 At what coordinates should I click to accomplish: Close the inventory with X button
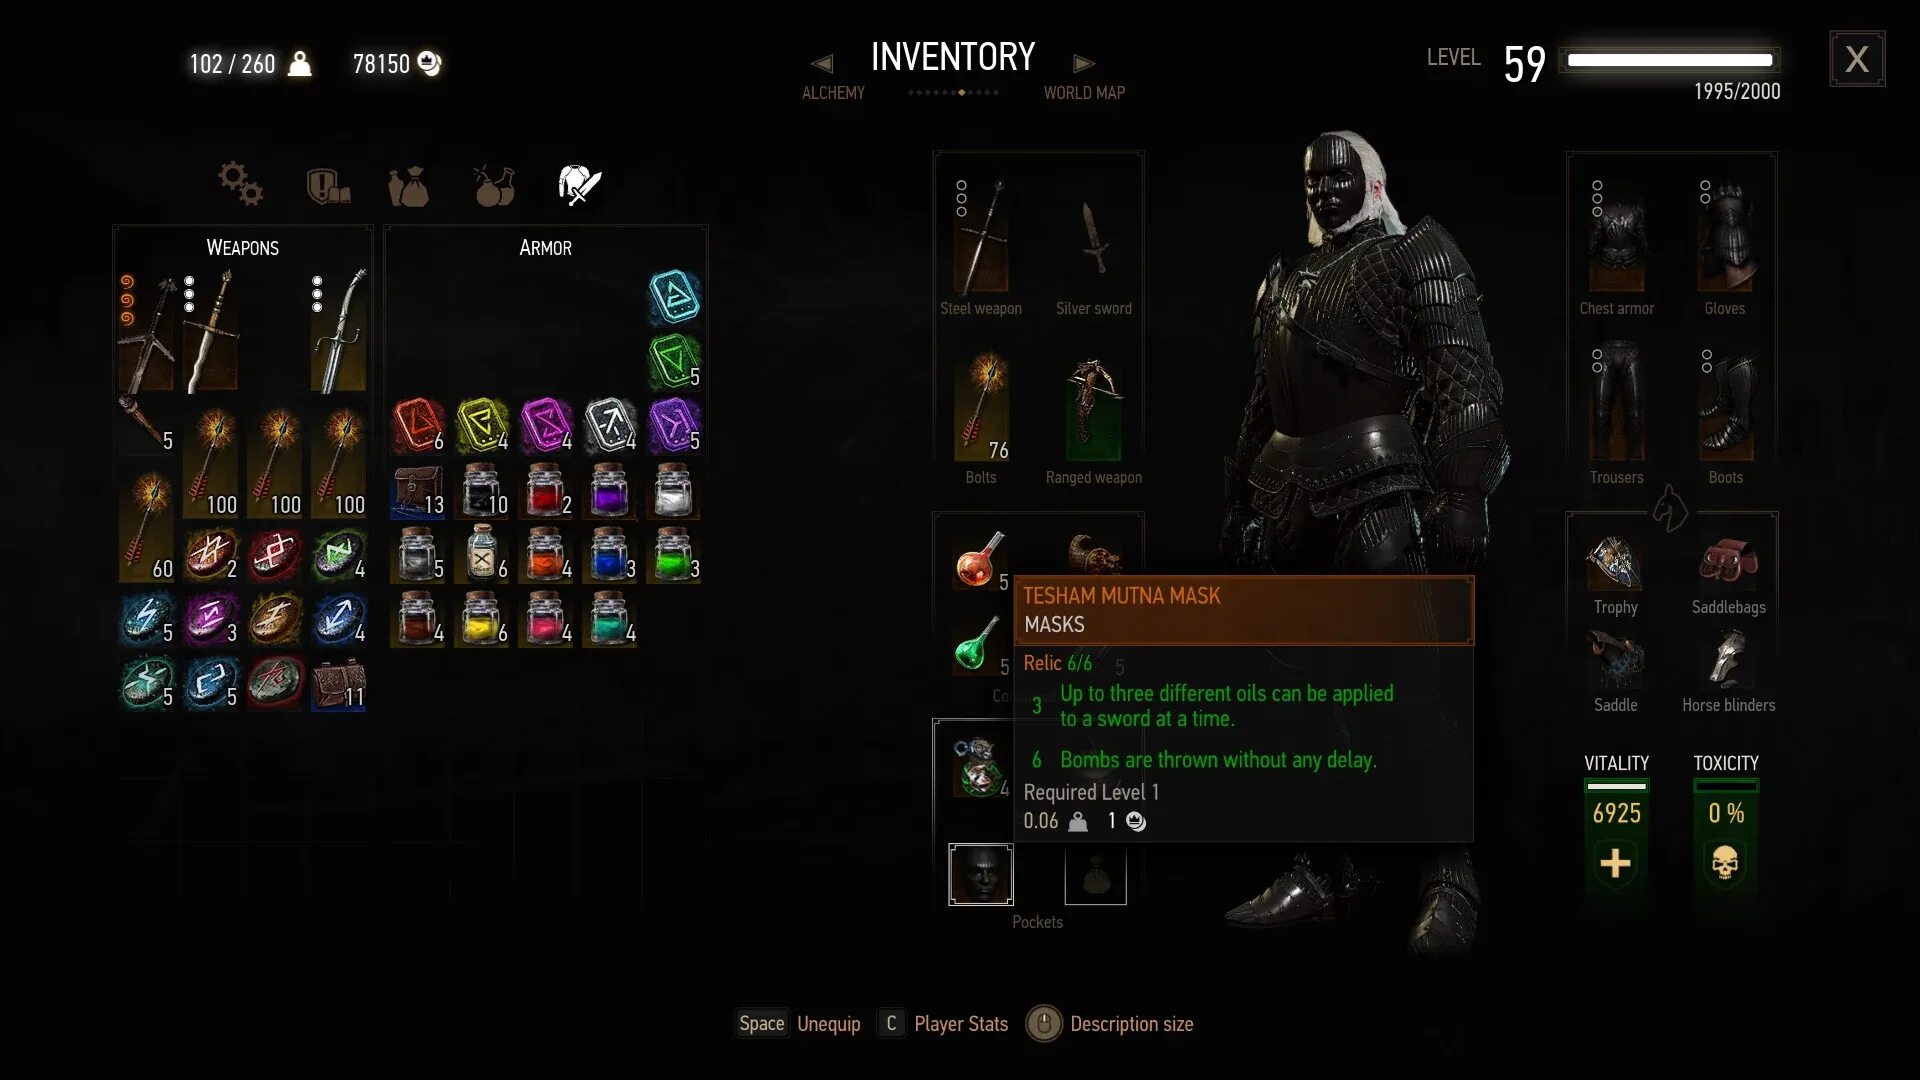click(x=1857, y=59)
